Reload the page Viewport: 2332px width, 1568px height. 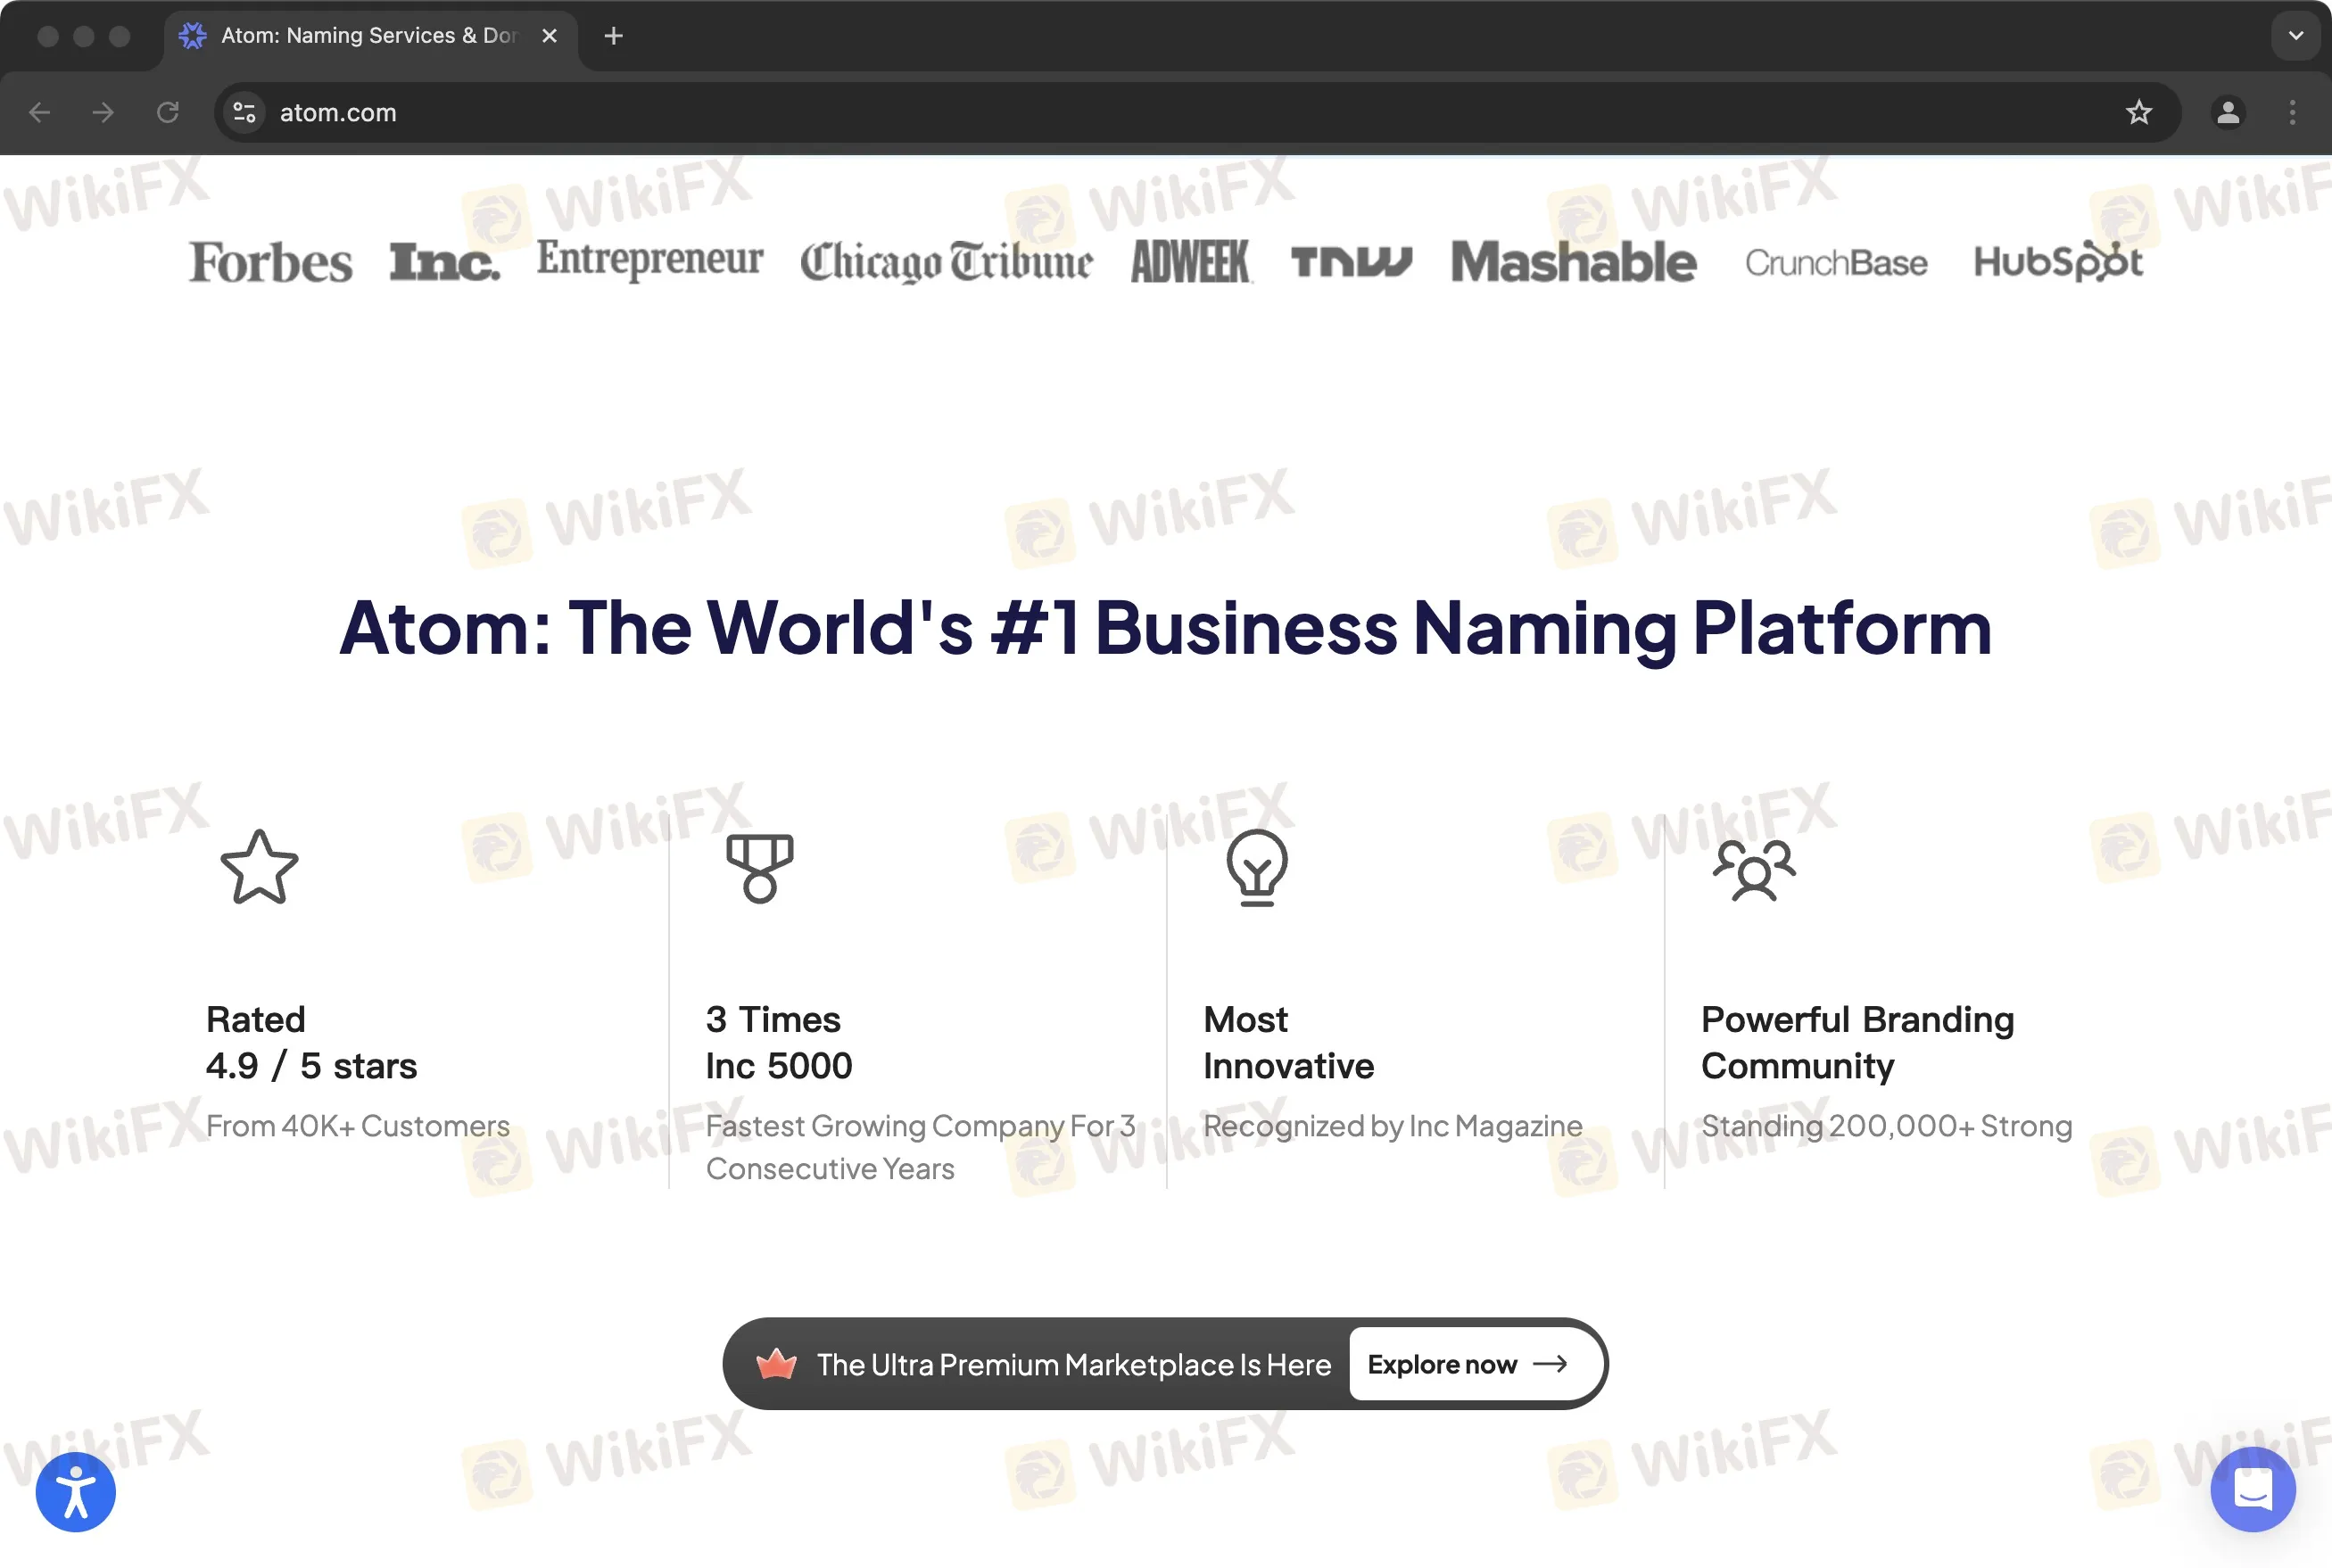(168, 112)
